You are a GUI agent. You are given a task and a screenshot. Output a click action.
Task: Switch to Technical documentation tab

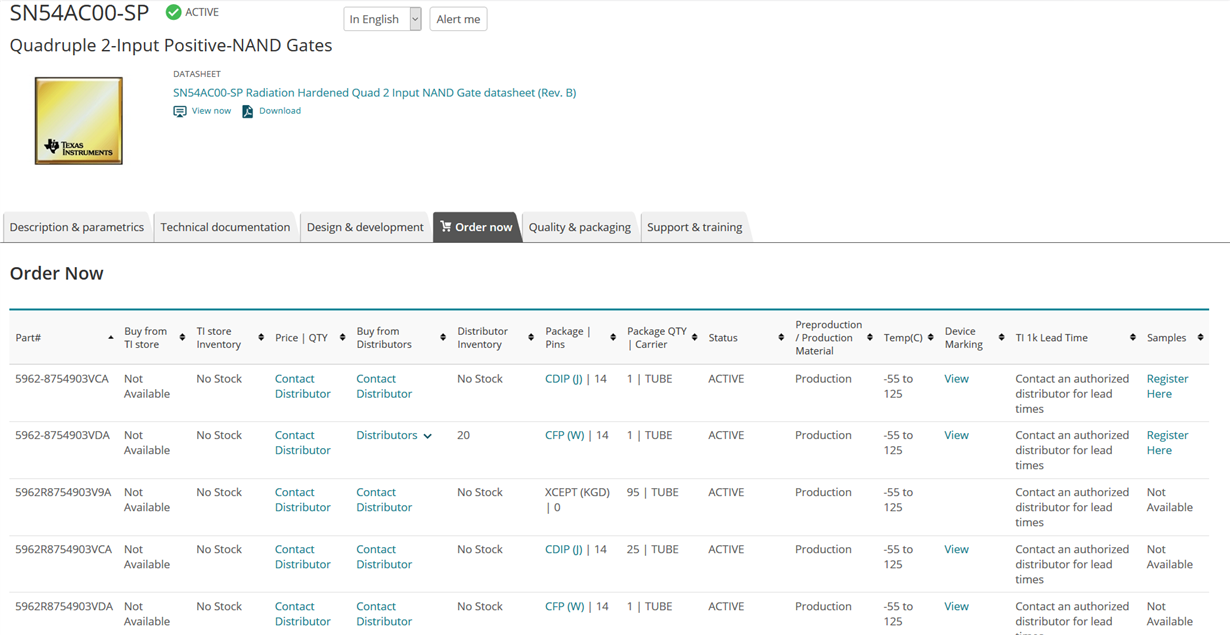pos(225,227)
